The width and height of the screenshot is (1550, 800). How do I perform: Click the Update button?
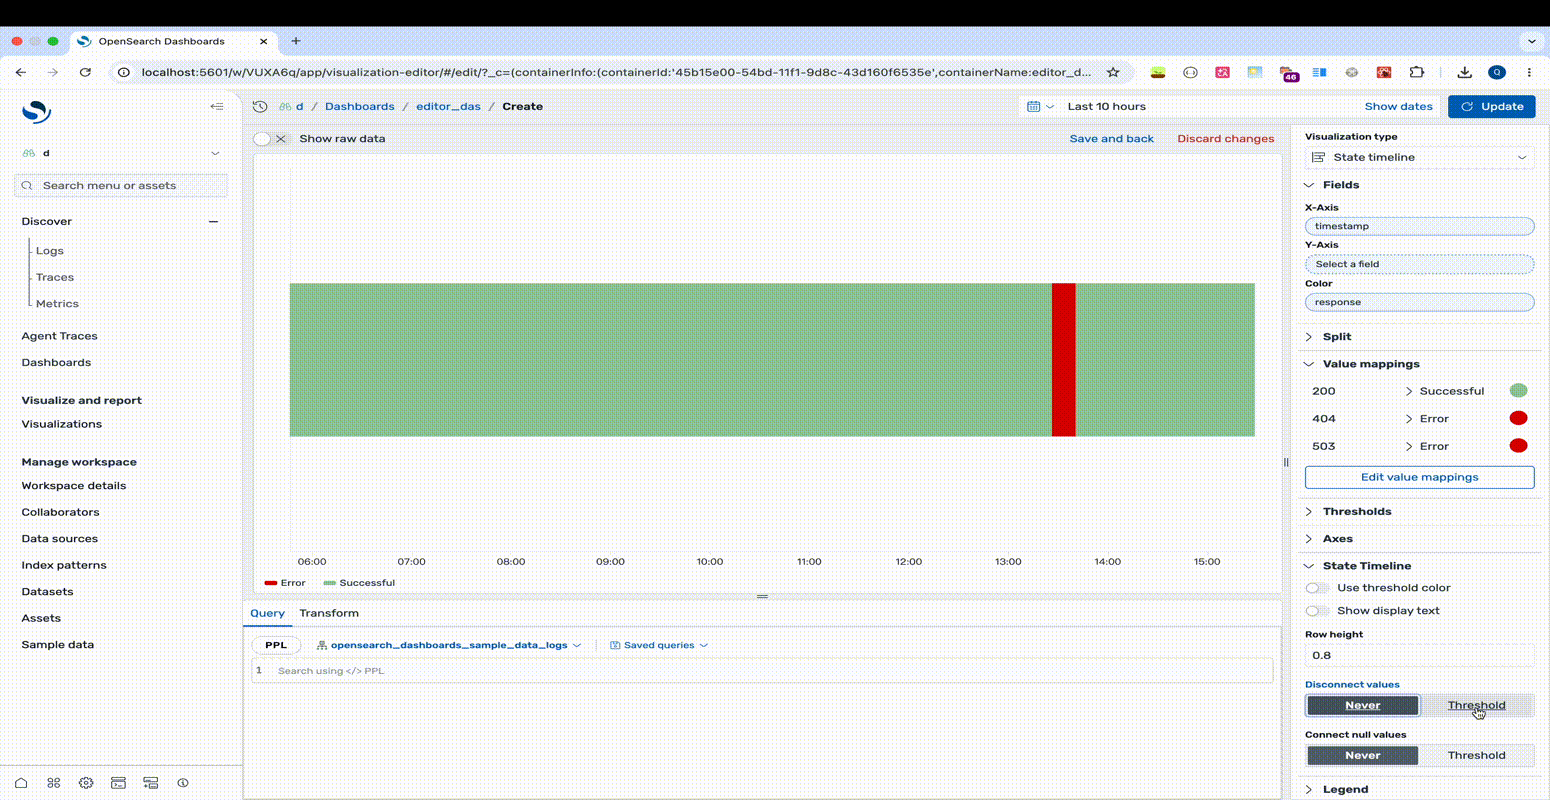click(1491, 106)
